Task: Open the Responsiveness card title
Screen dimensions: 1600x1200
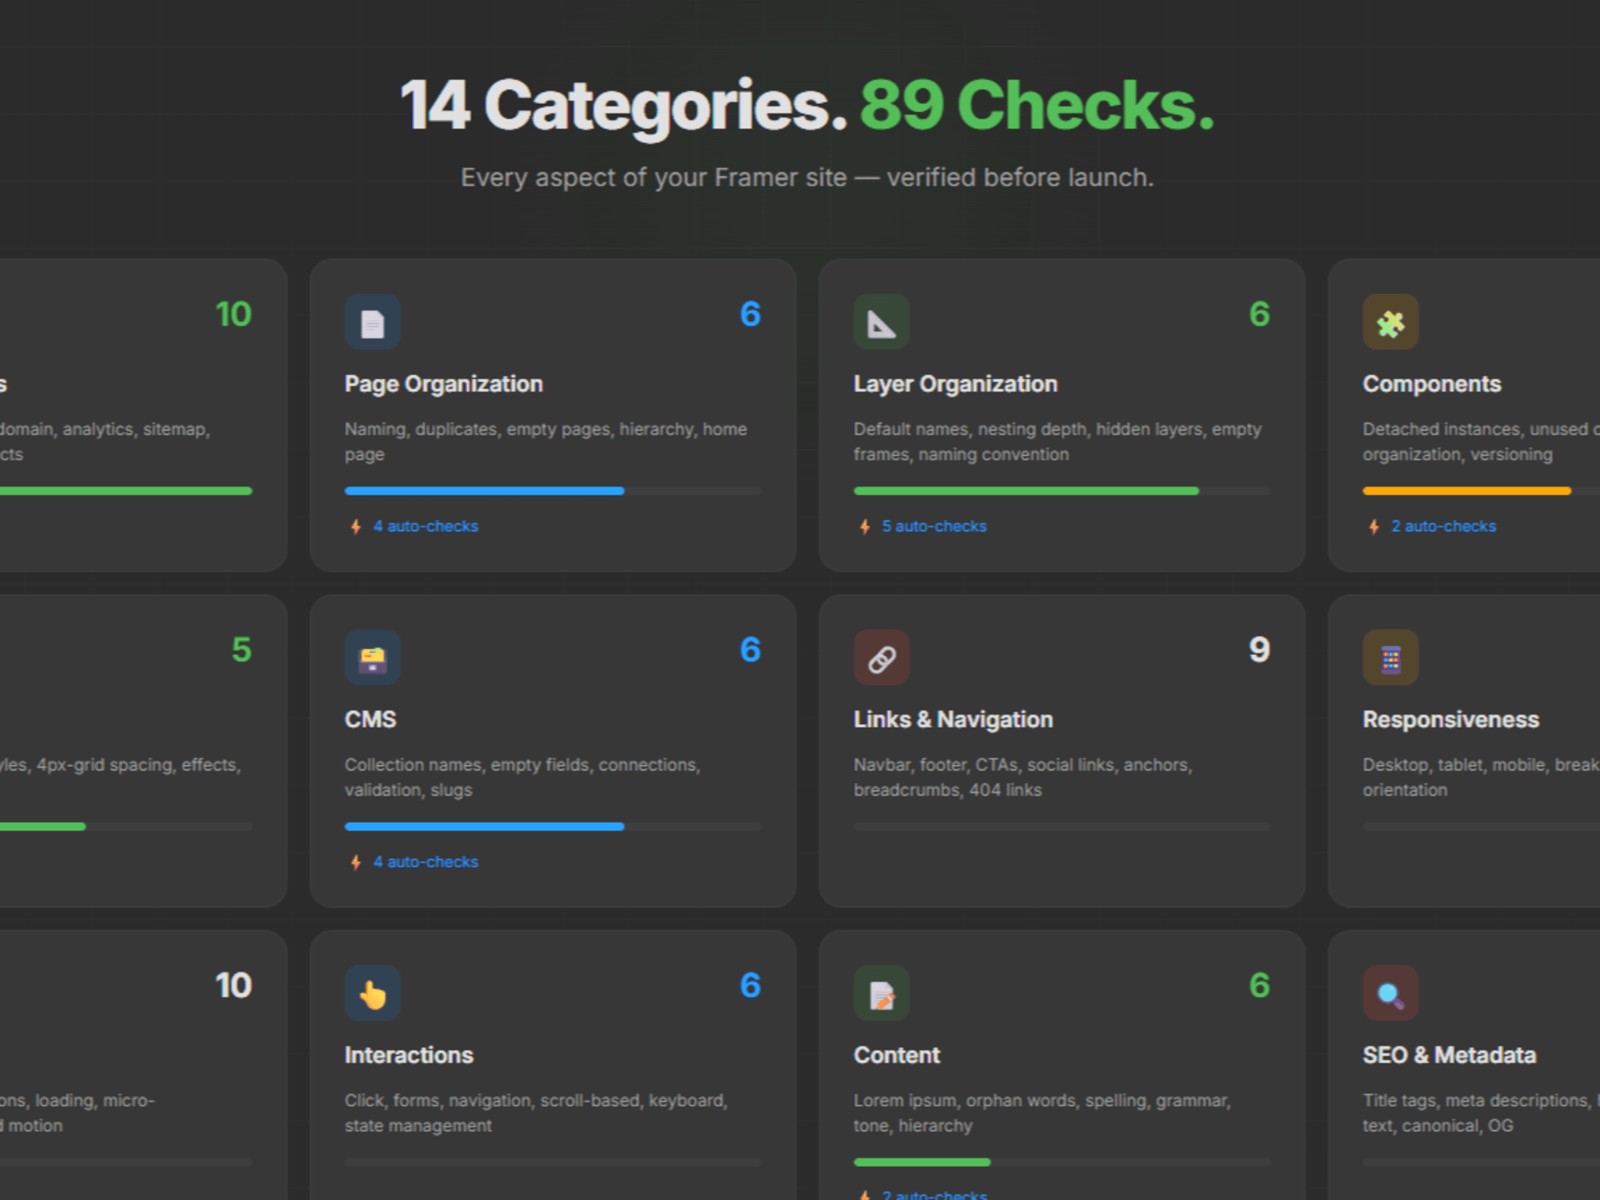Action: (x=1451, y=720)
